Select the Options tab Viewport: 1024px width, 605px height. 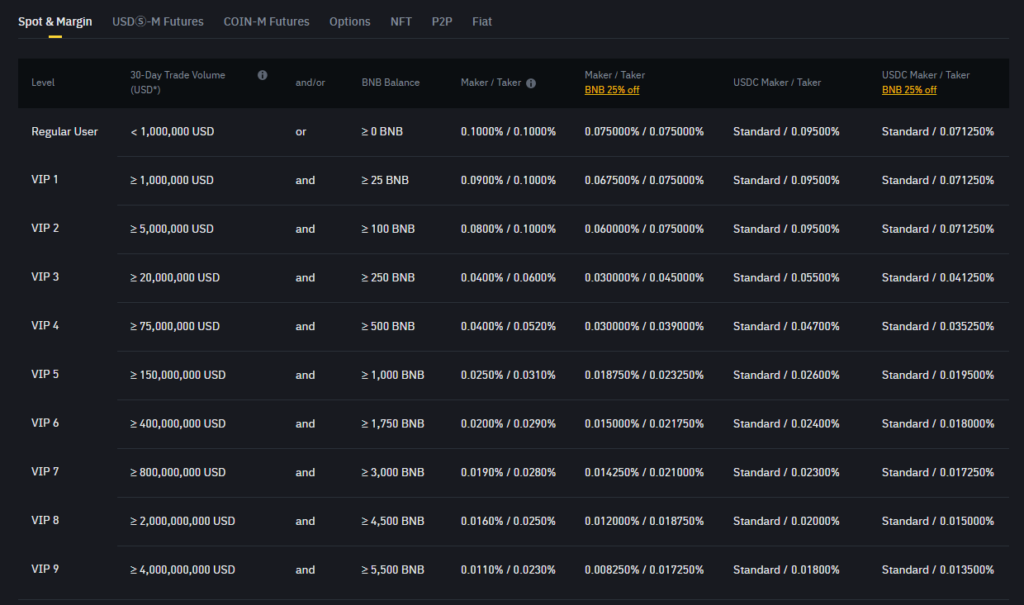coord(349,21)
